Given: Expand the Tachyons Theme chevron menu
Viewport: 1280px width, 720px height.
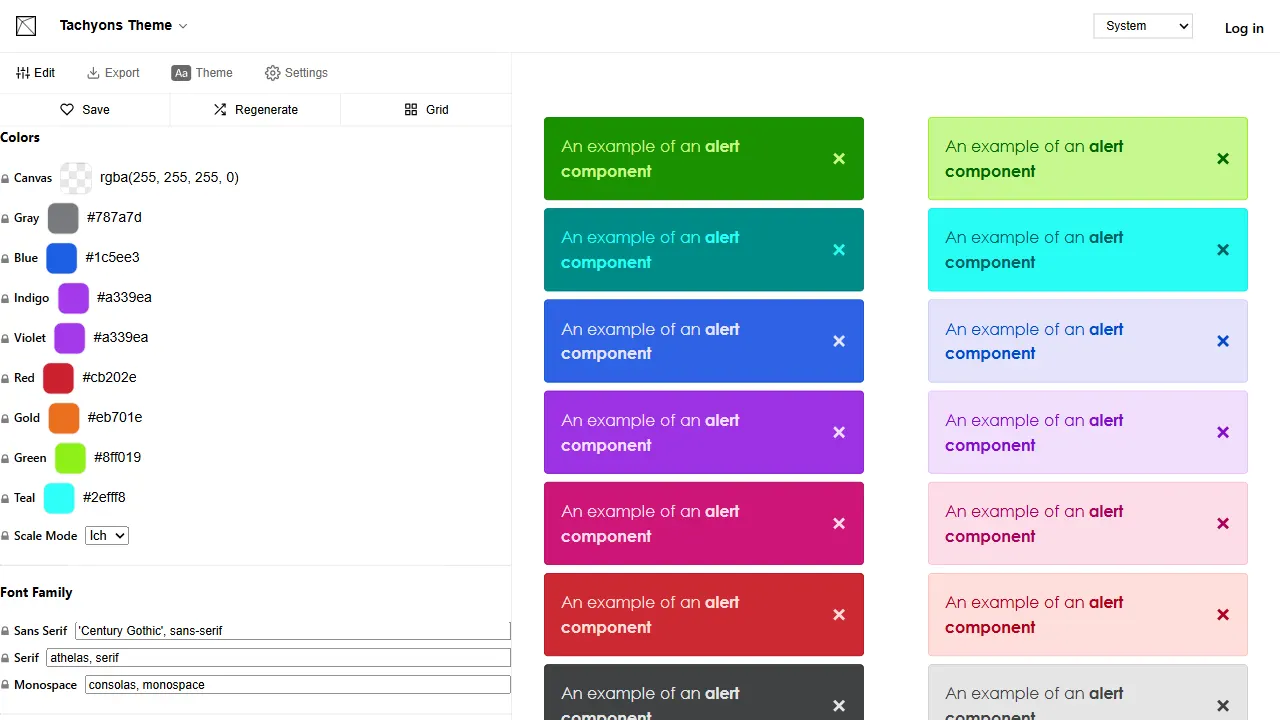Looking at the screenshot, I should pyautogui.click(x=183, y=26).
